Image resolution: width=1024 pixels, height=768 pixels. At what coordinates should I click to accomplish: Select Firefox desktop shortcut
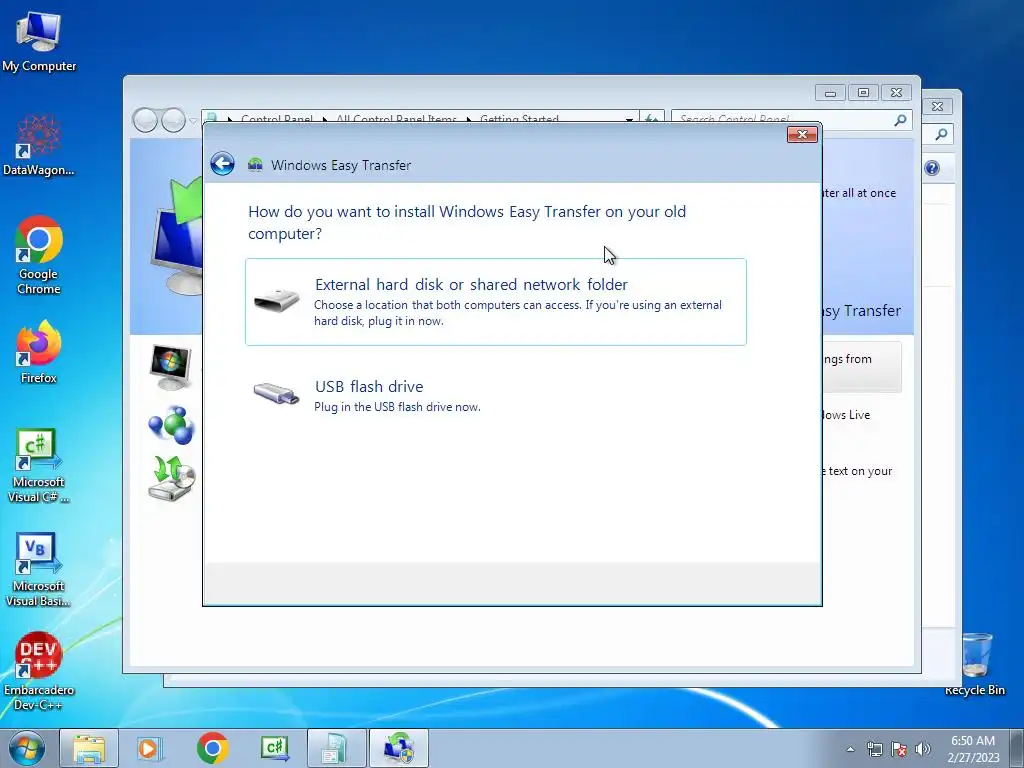point(39,353)
